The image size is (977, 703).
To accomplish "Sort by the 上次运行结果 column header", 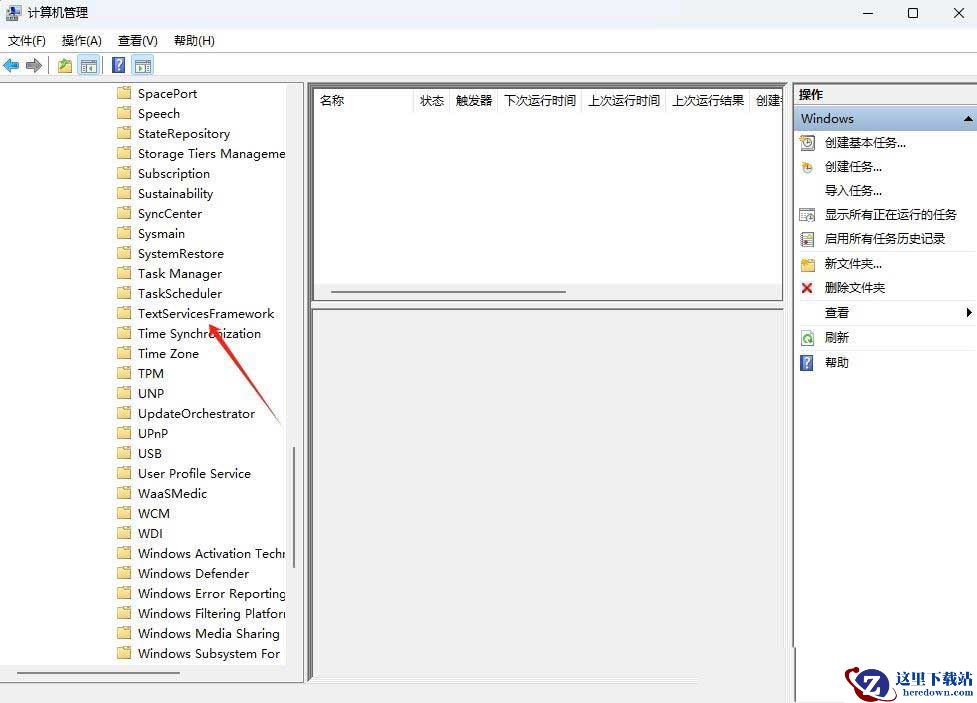I will point(708,100).
